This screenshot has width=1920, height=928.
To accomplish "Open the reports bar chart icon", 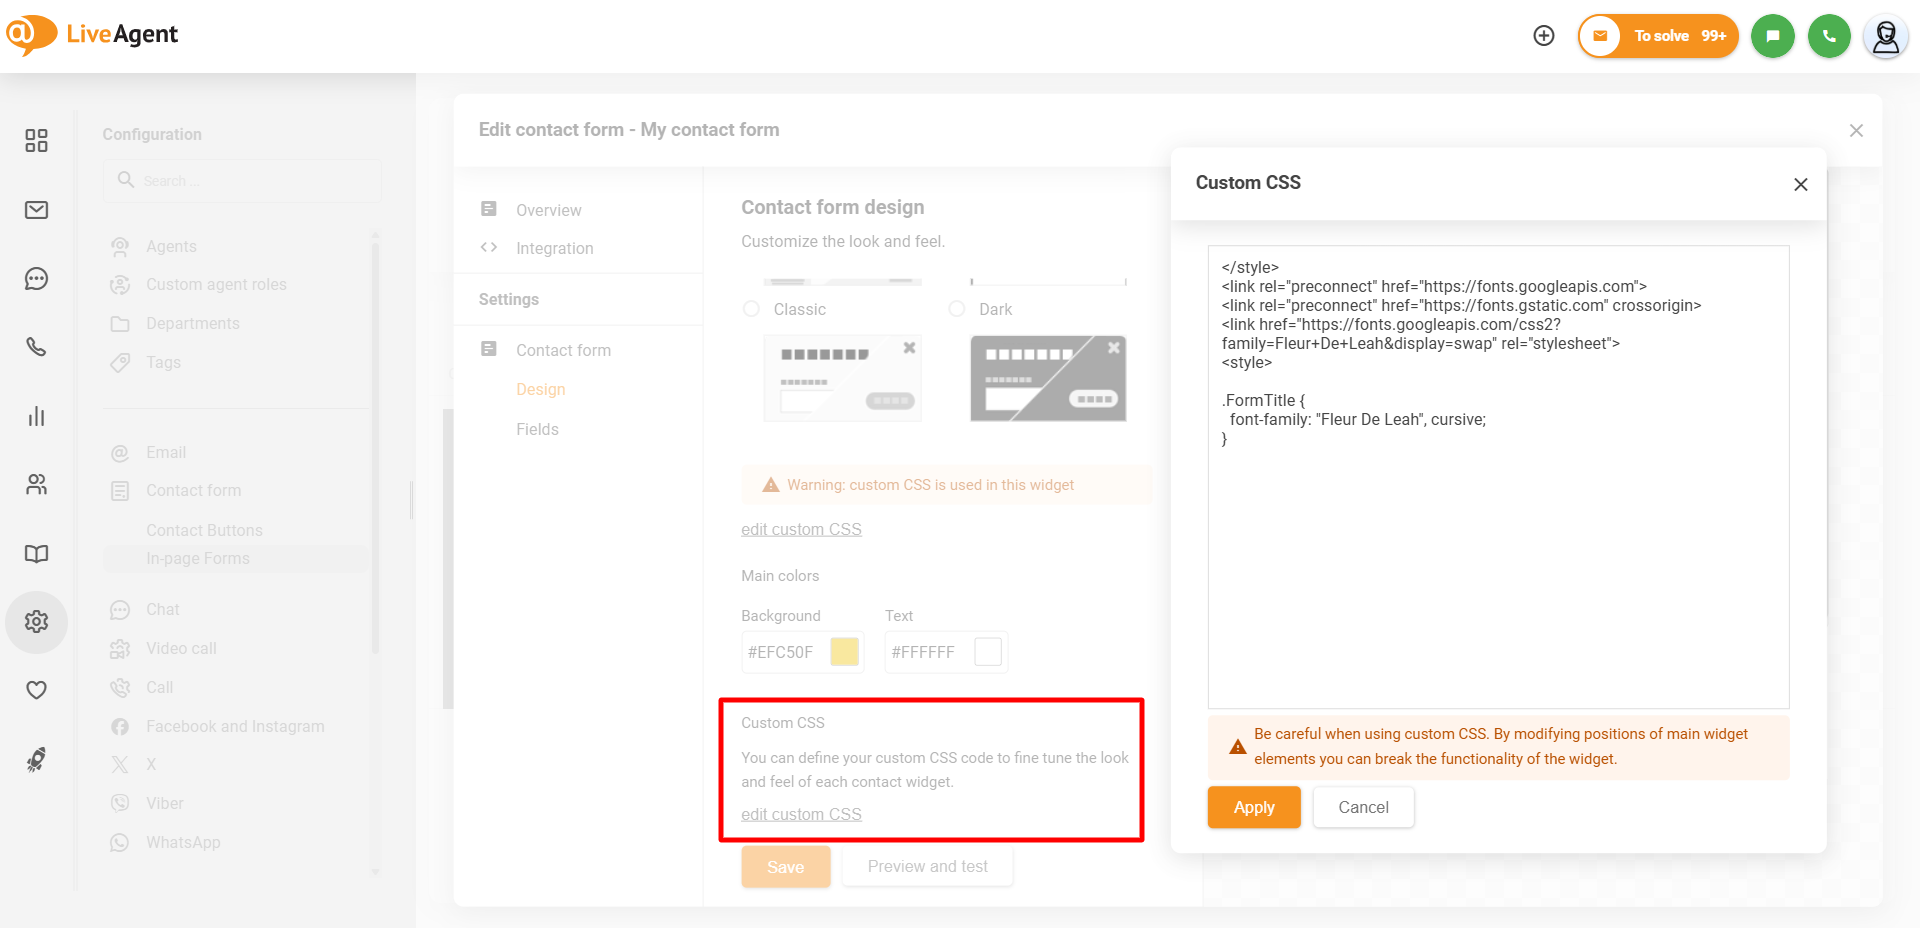I will [36, 416].
